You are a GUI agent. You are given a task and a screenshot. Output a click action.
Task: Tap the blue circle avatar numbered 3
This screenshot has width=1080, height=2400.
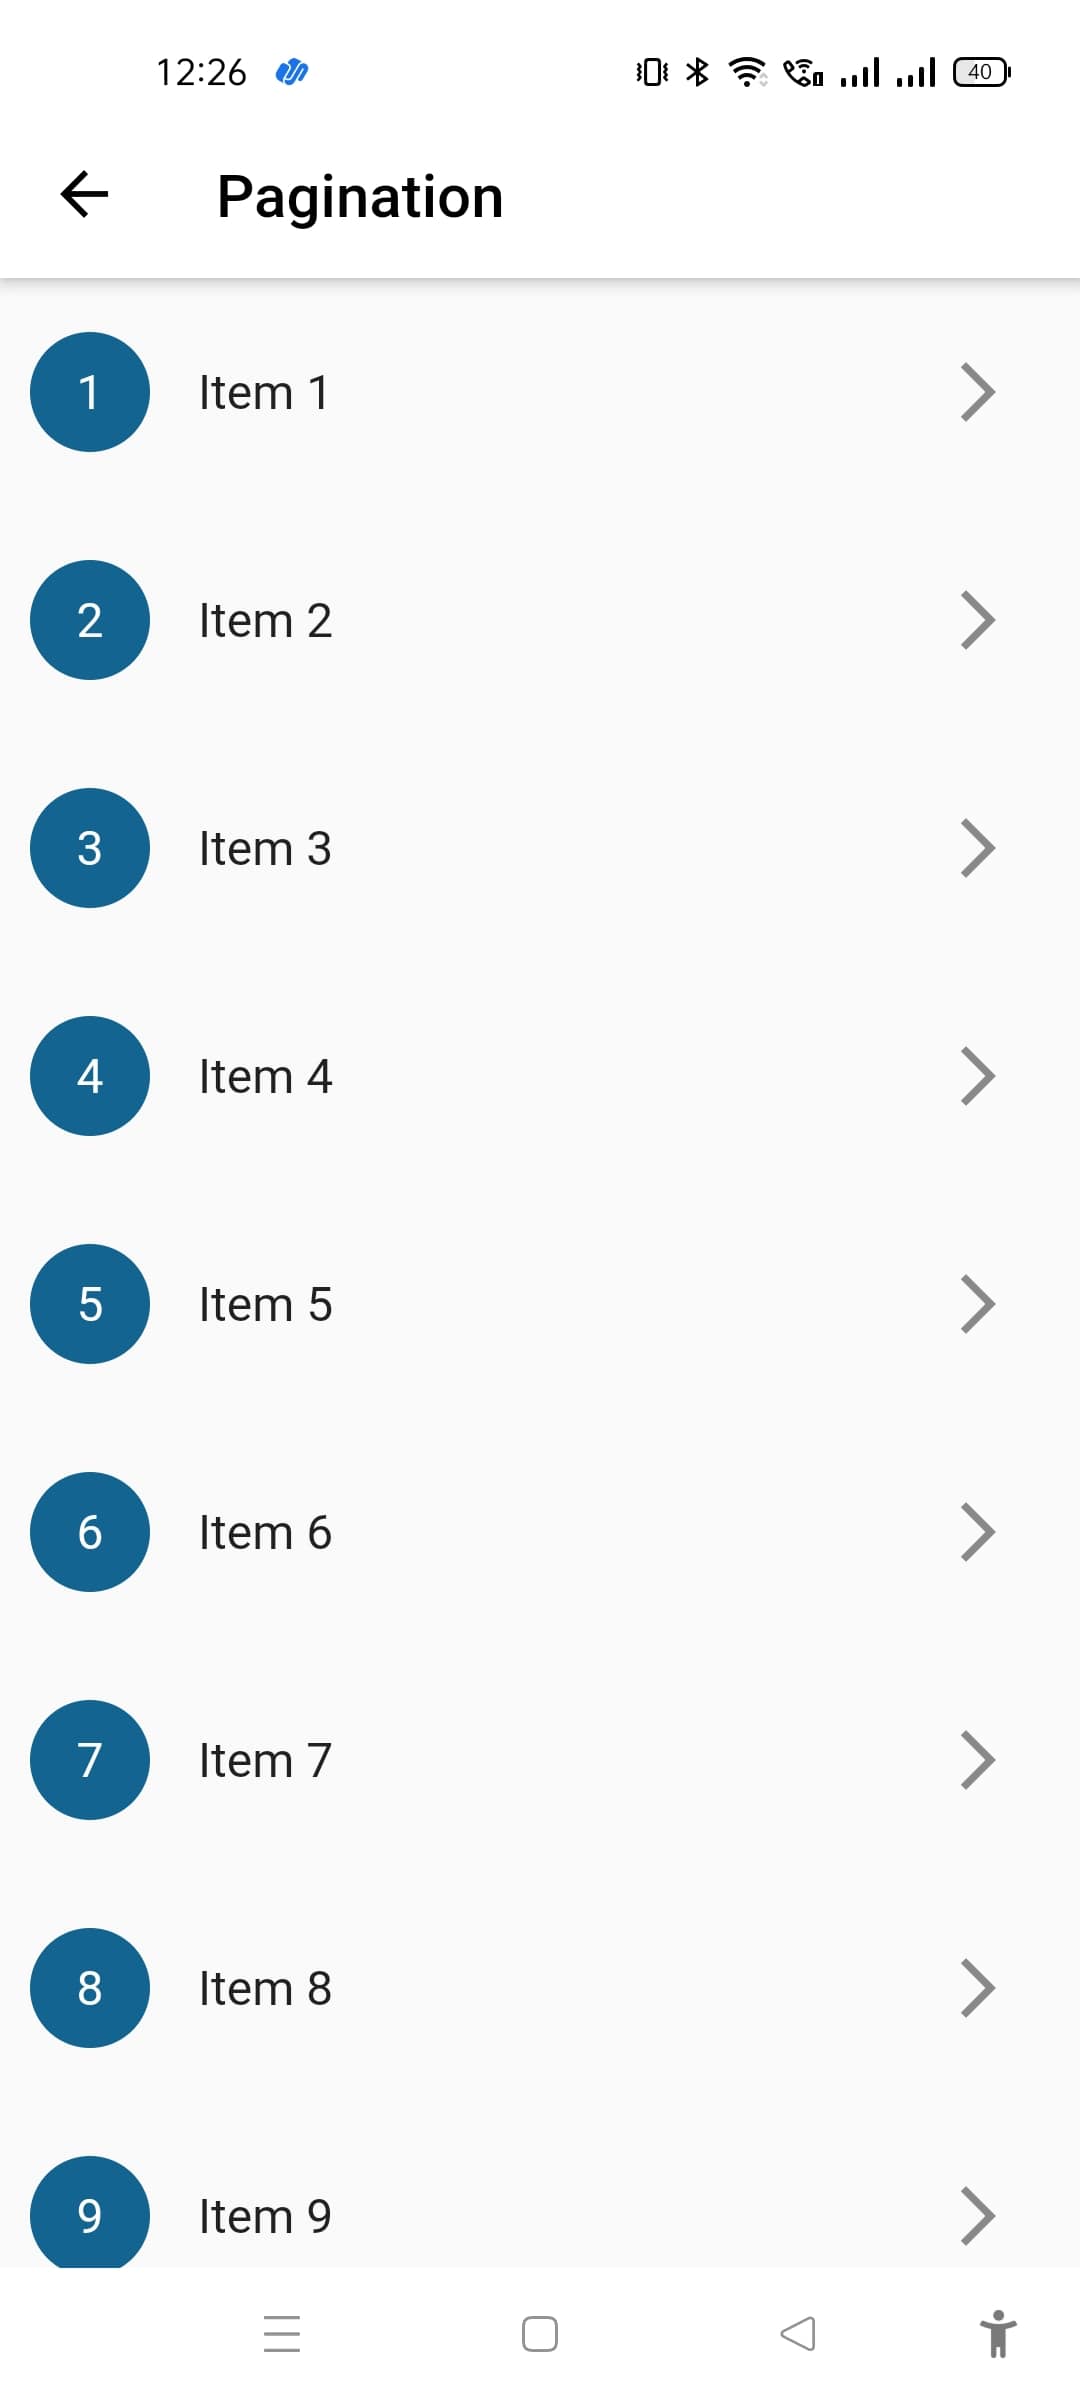click(x=90, y=848)
